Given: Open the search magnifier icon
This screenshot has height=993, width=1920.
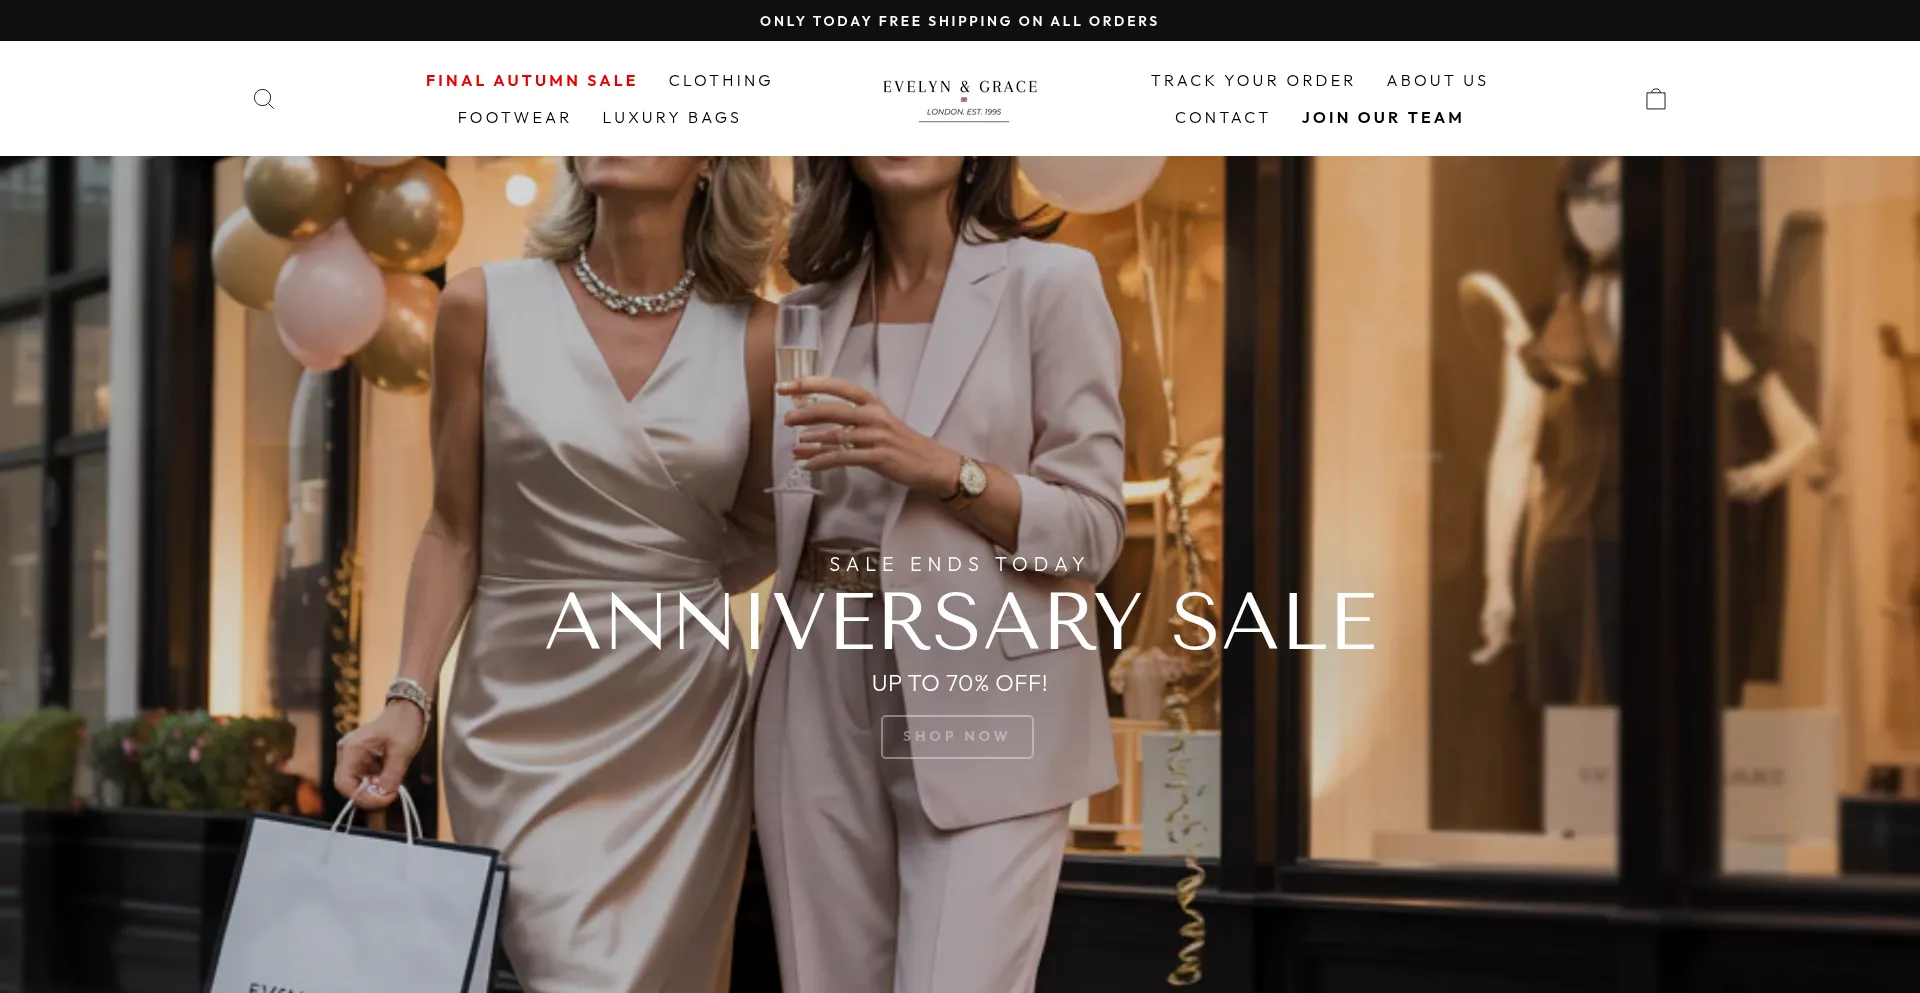Looking at the screenshot, I should [264, 99].
